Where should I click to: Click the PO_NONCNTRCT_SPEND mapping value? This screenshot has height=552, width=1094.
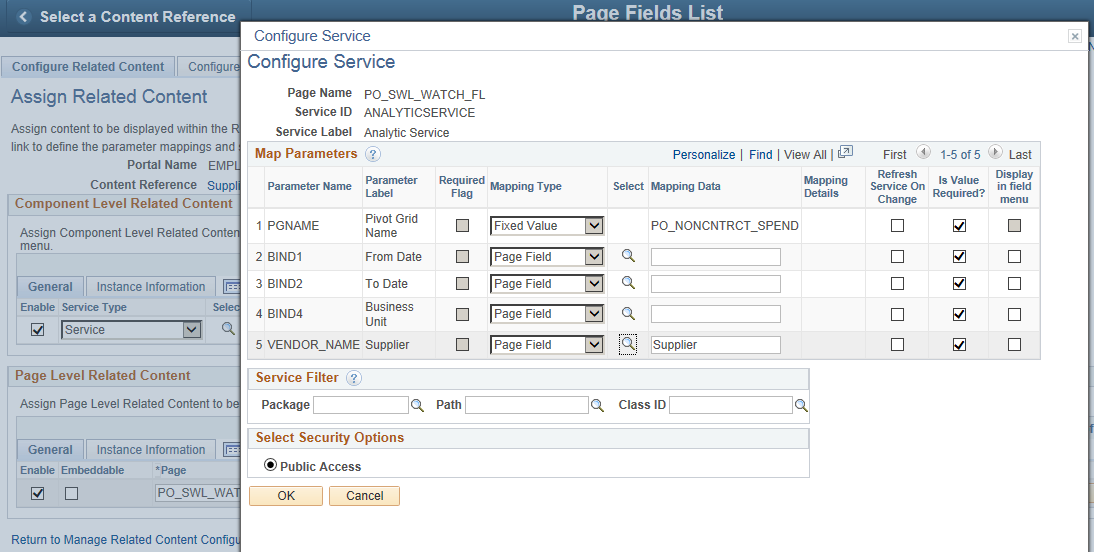(x=725, y=225)
